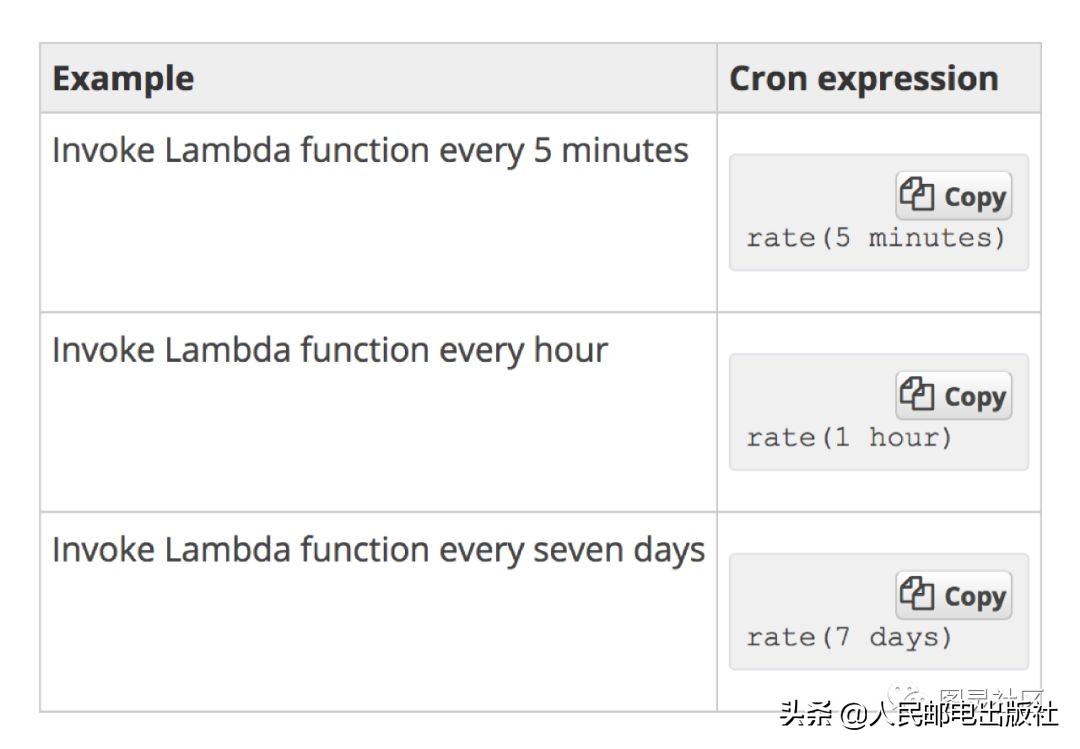
Task: Click the copy icon beside rate(7 days)
Action: [x=916, y=594]
